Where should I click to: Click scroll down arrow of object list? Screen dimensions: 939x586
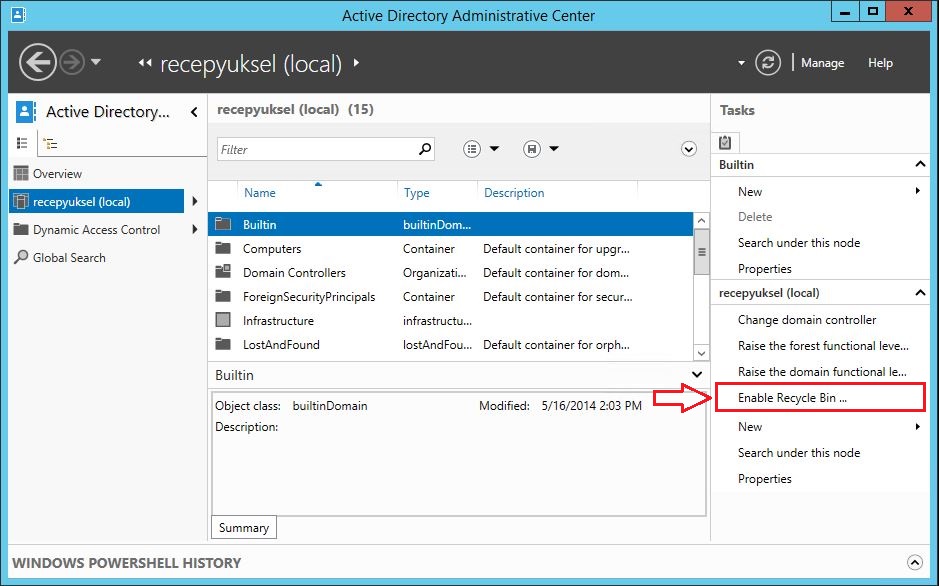pos(701,353)
